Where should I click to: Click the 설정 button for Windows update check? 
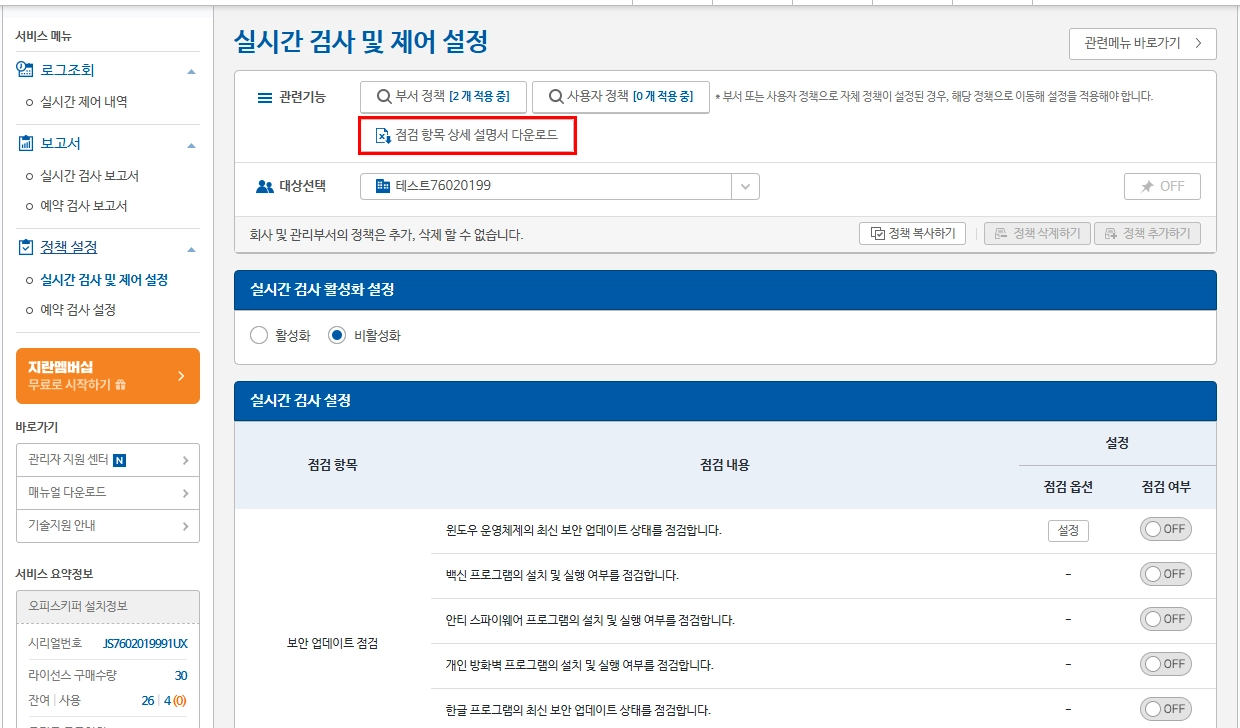1068,530
